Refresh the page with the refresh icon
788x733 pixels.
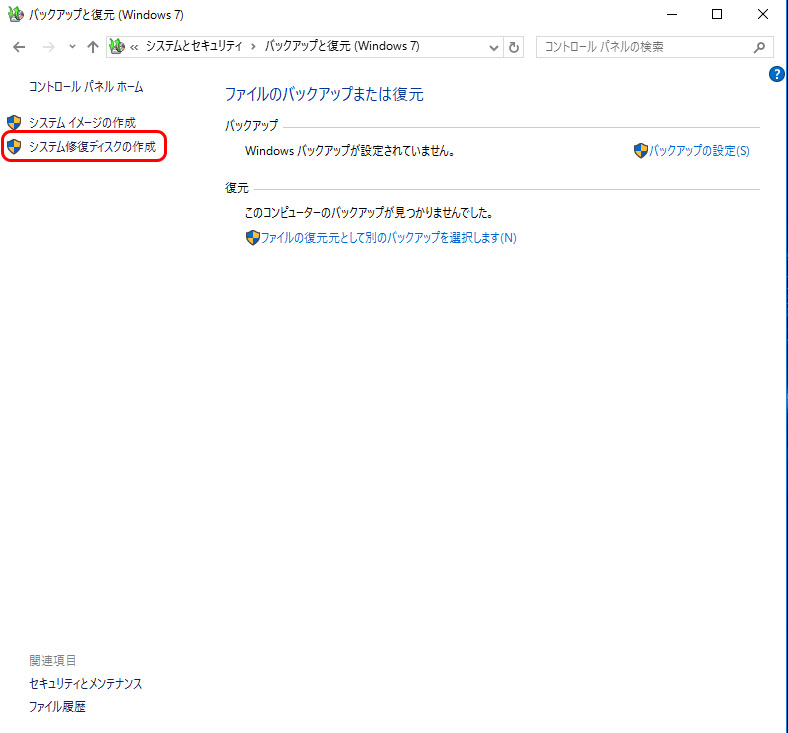(514, 48)
